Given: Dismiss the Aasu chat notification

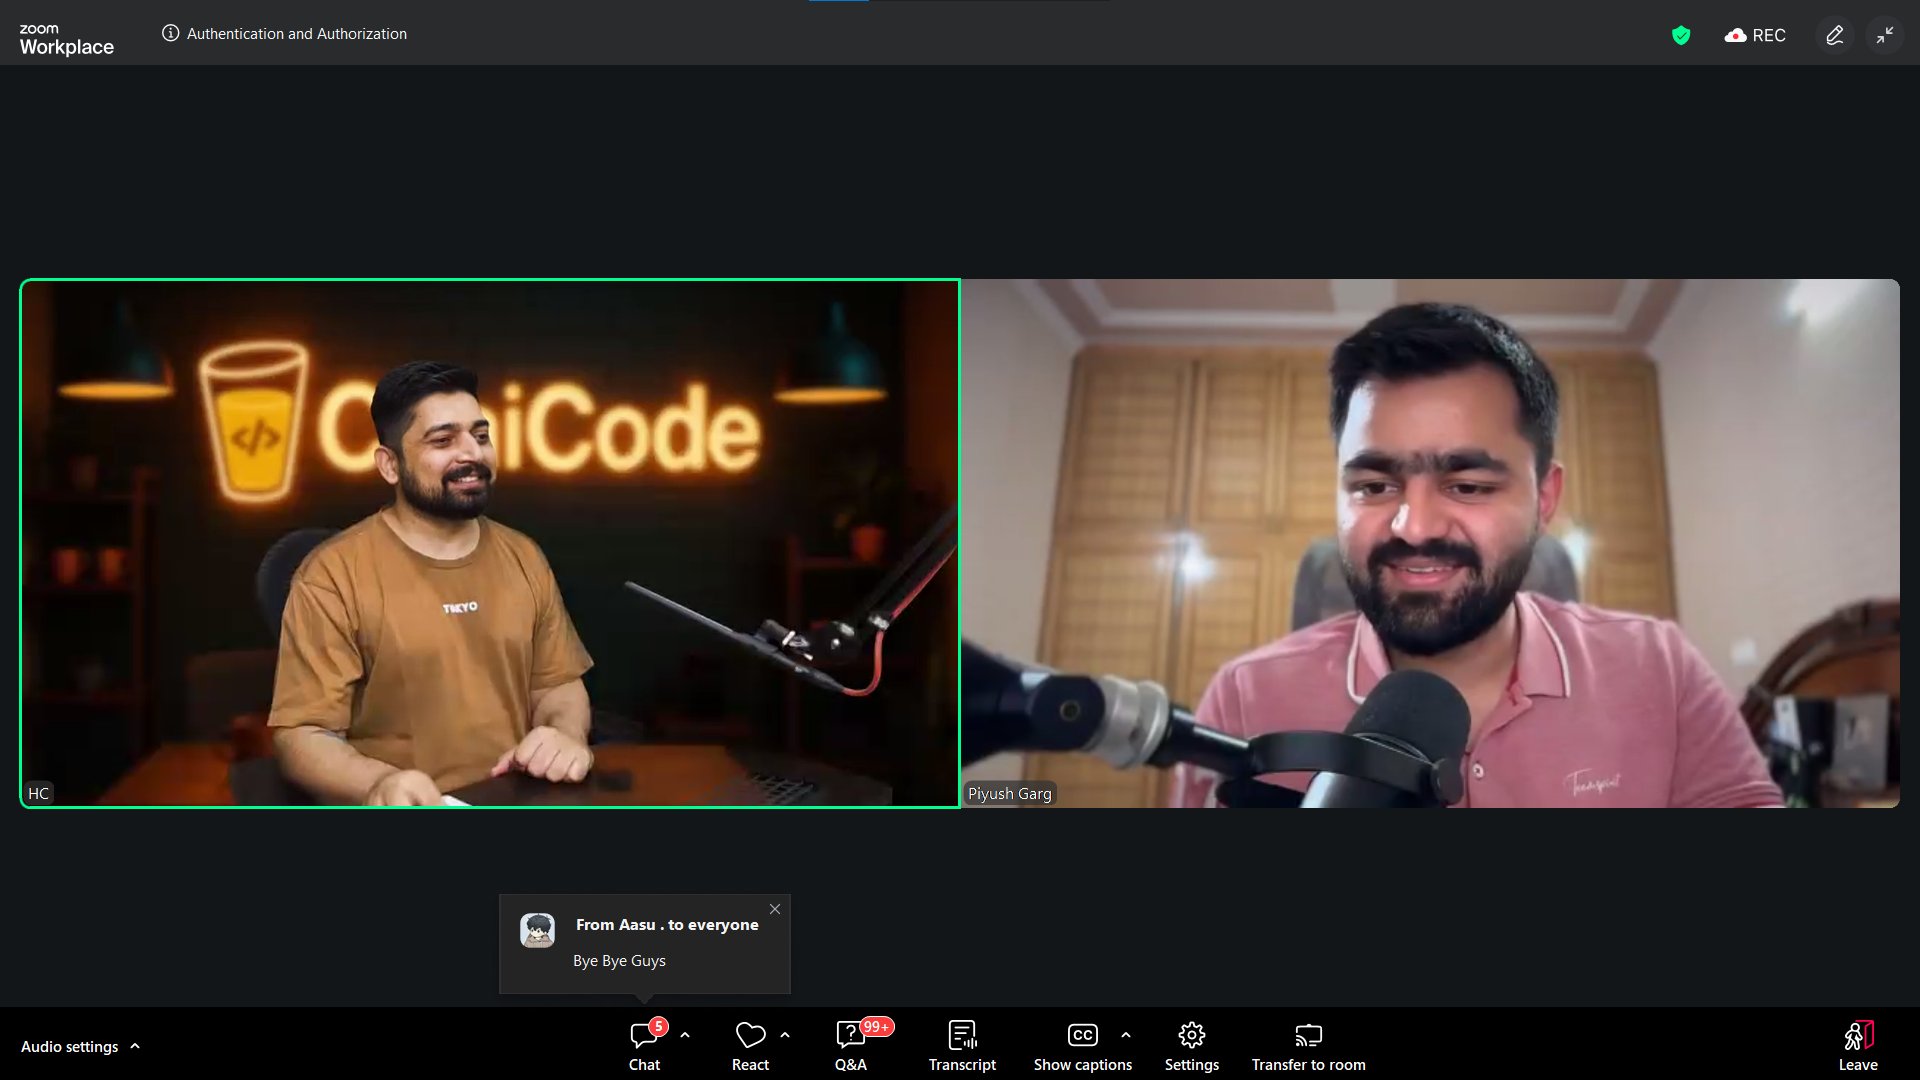Looking at the screenshot, I should tap(775, 909).
